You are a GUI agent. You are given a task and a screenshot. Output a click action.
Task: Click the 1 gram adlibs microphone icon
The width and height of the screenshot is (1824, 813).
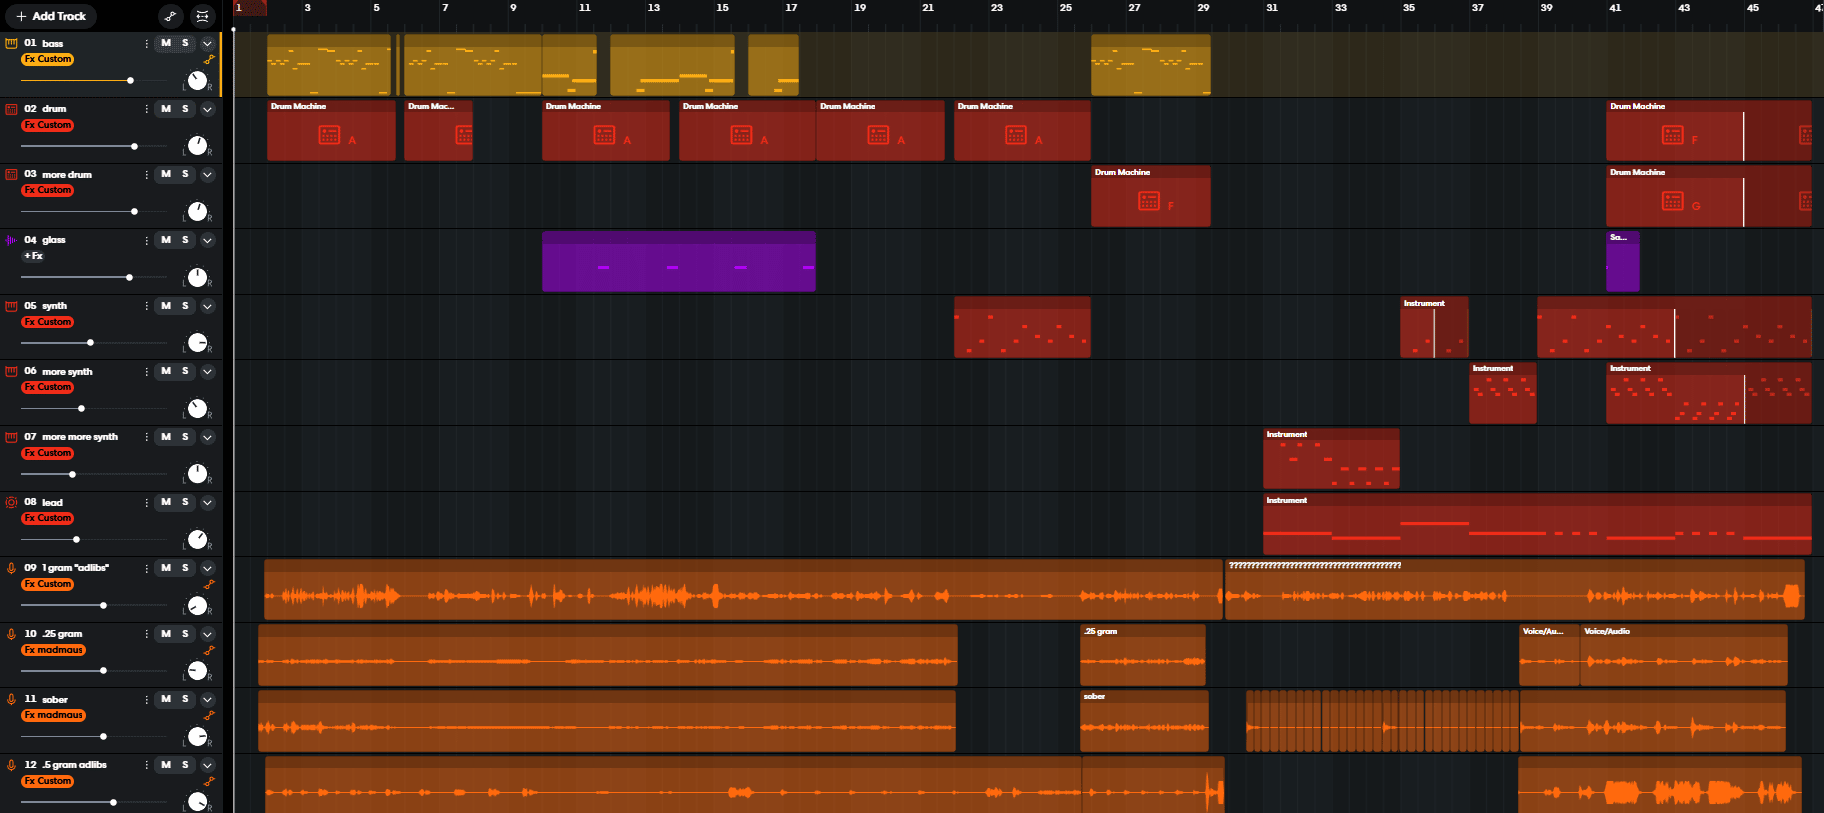pyautogui.click(x=11, y=568)
